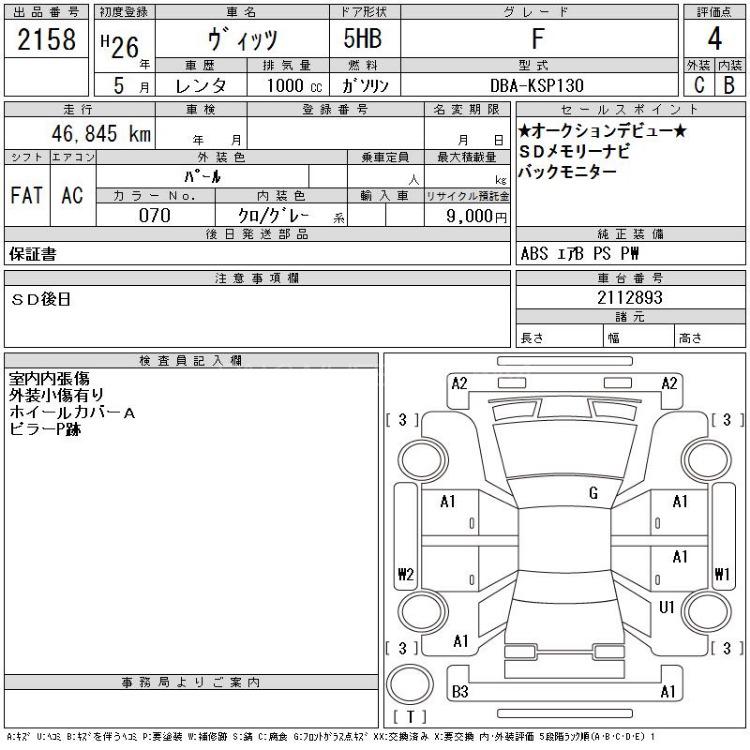The width and height of the screenshot is (750, 750).
Task: Click the color number 070 field
Action: 155,215
